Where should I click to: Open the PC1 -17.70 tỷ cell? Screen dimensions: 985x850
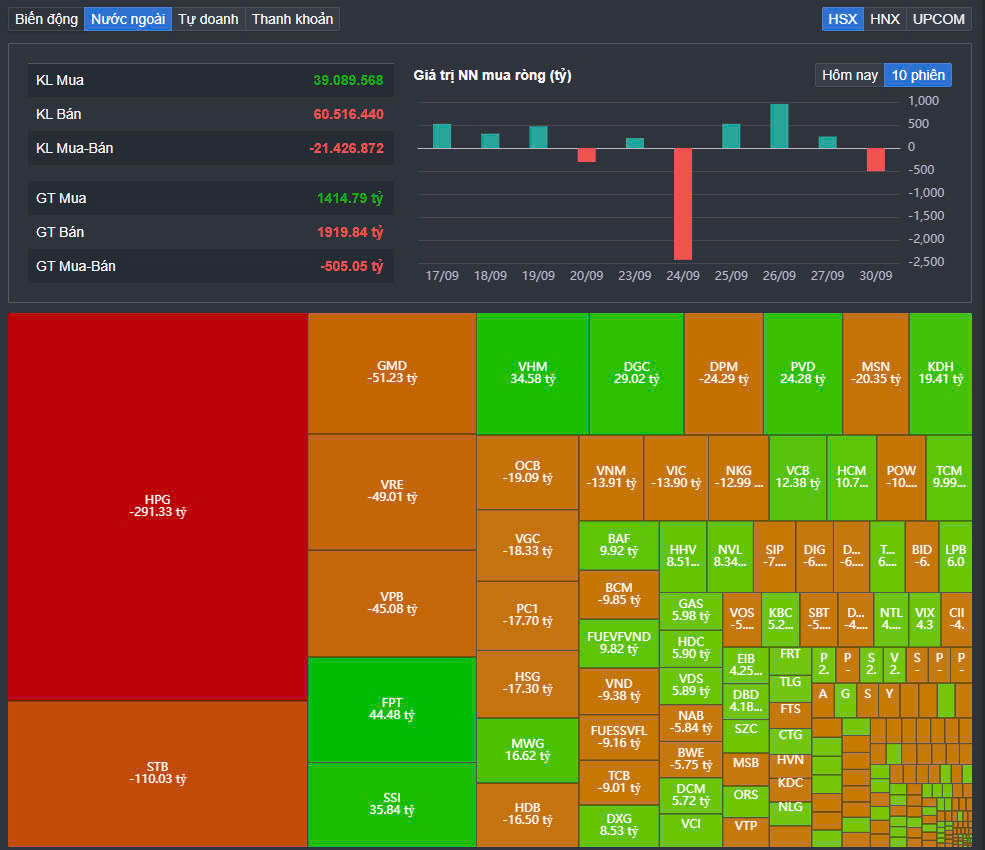tap(528, 615)
